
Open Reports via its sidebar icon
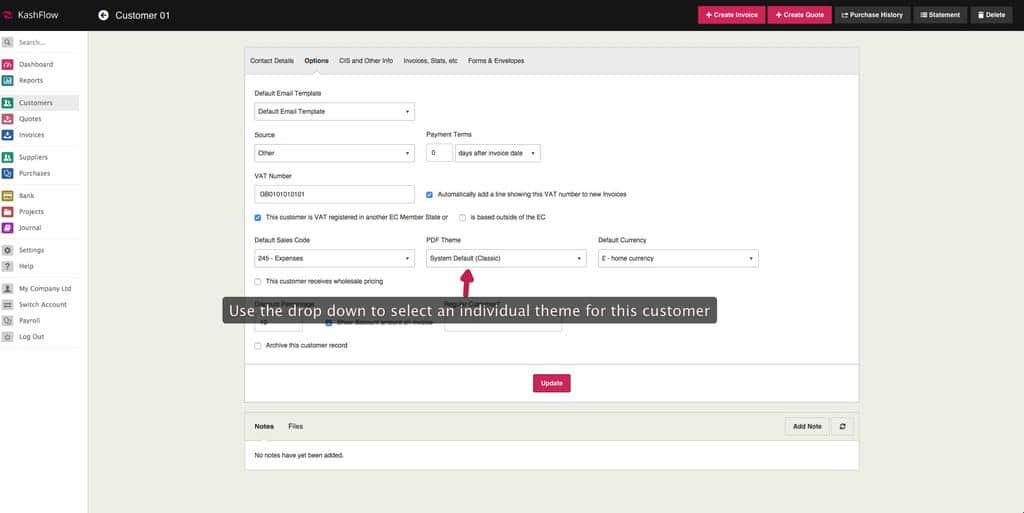[8, 80]
